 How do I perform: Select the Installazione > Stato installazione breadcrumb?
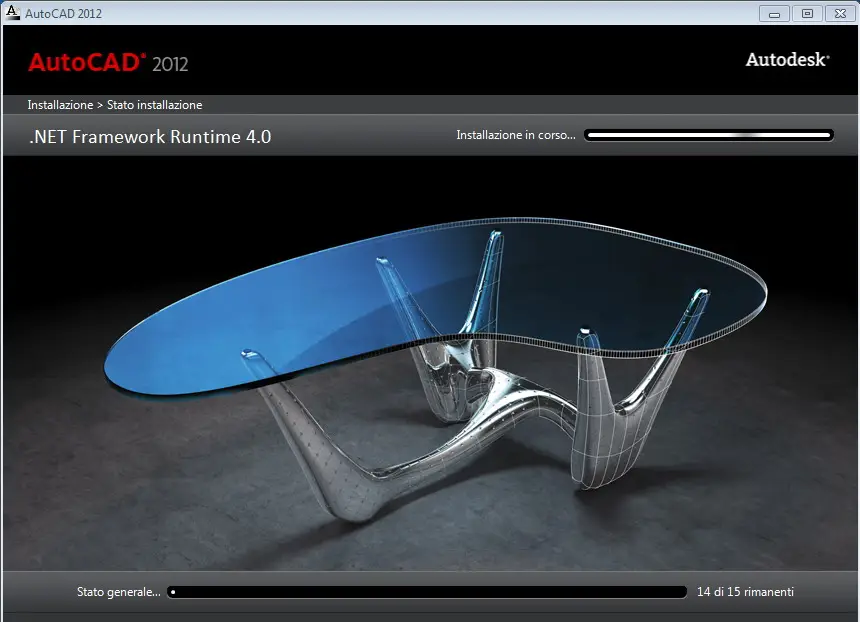click(x=115, y=105)
